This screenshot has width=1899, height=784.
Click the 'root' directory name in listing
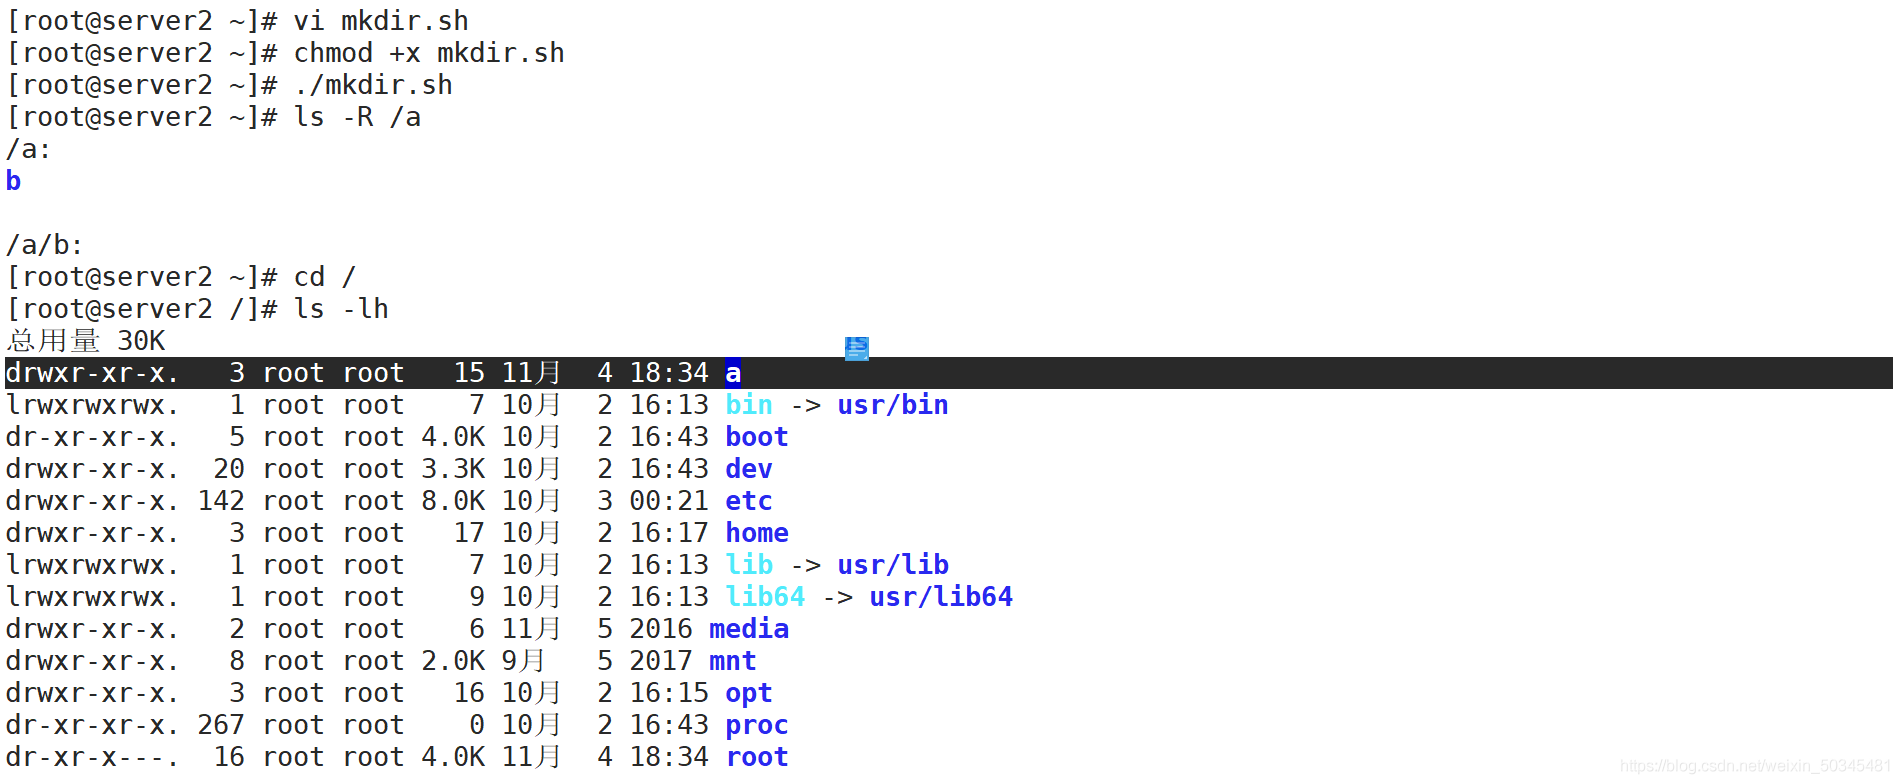[x=757, y=757]
